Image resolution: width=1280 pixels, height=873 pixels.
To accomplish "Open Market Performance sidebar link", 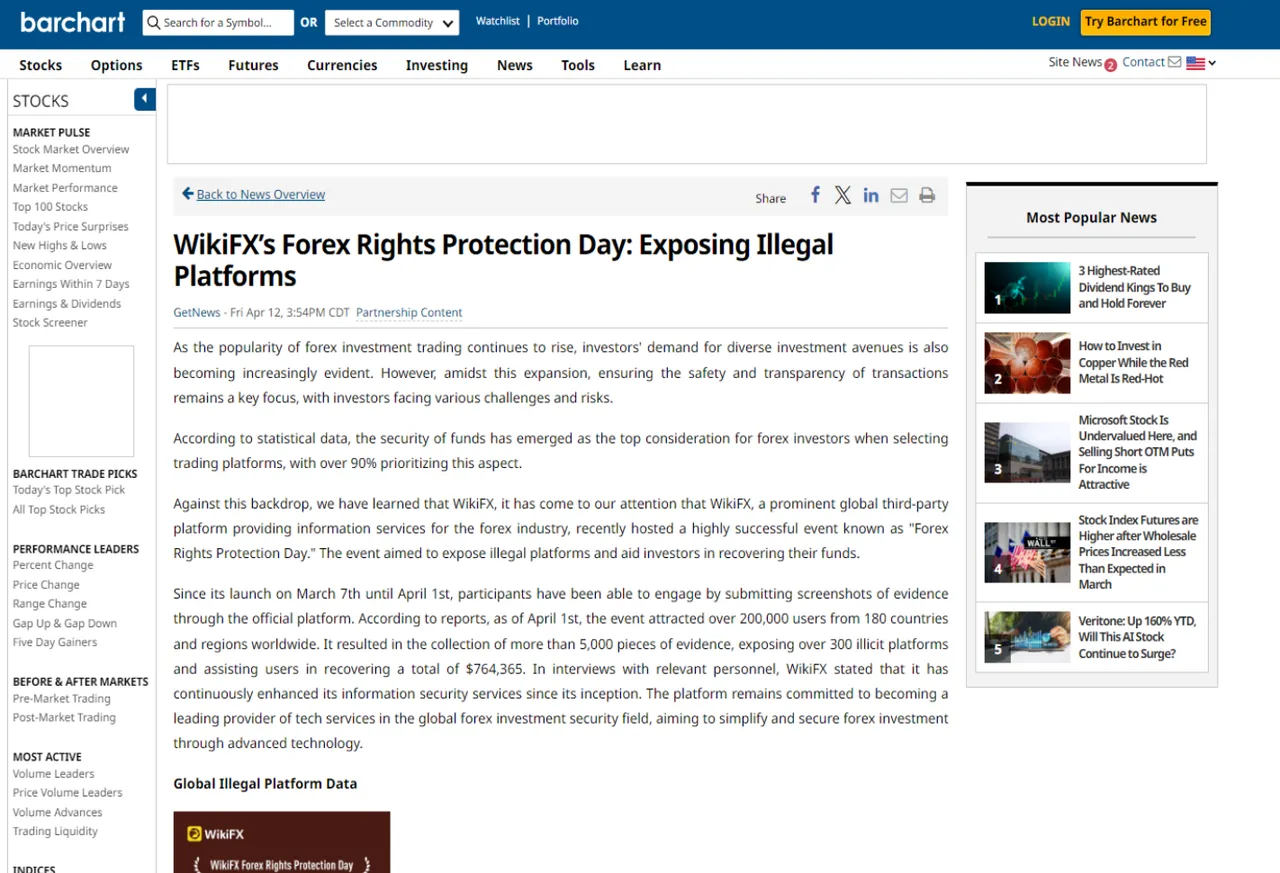I will [65, 188].
